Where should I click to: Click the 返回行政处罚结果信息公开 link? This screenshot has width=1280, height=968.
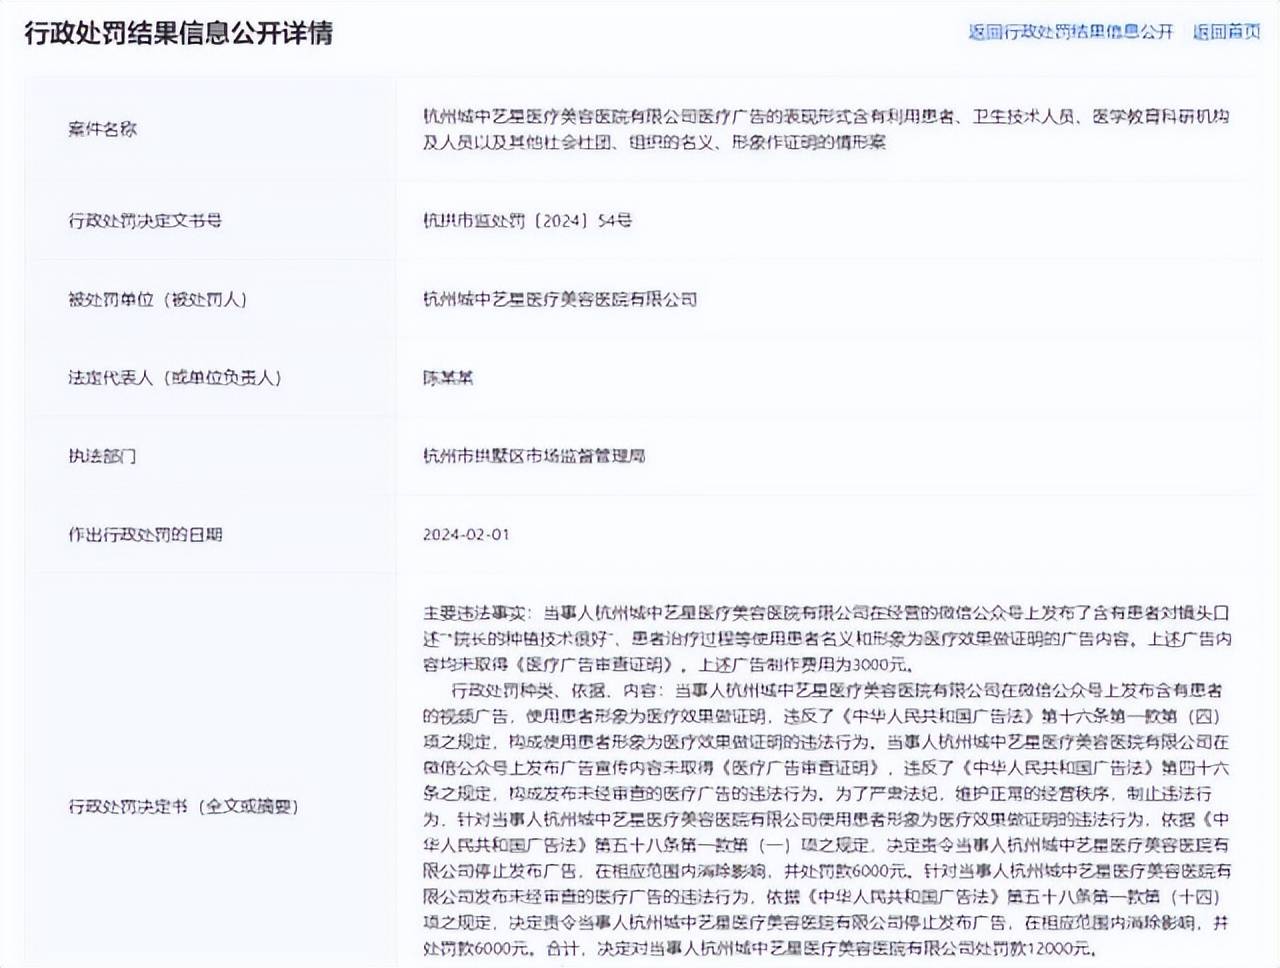click(1070, 32)
